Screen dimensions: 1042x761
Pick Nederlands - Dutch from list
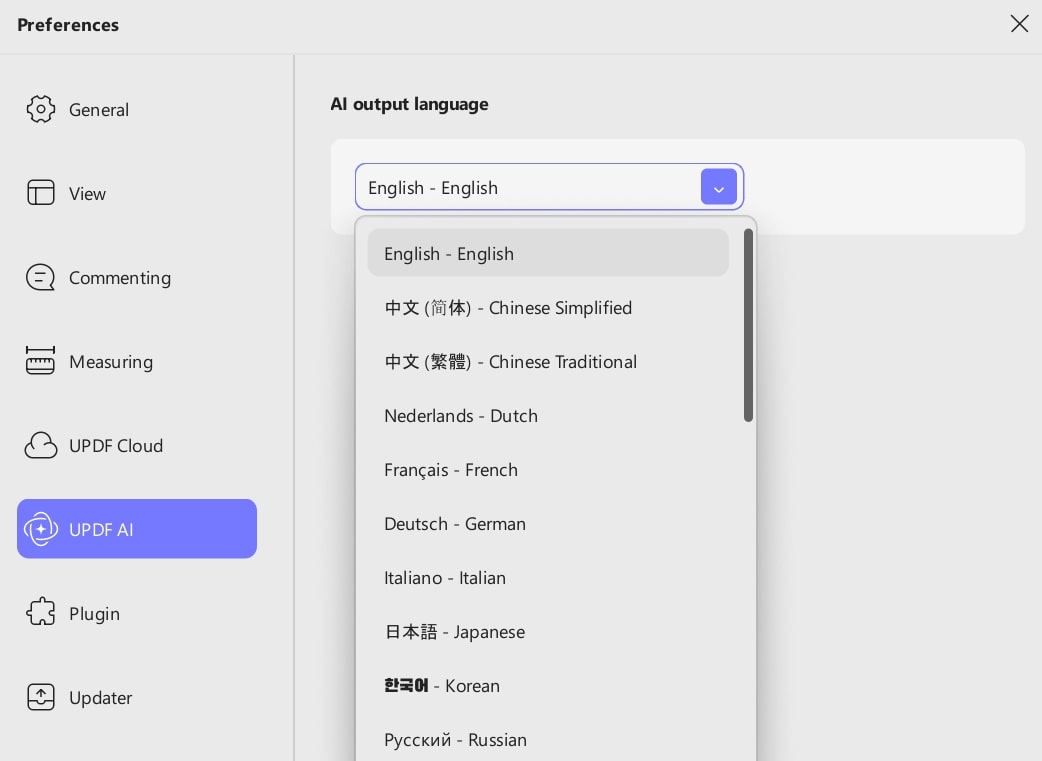[x=548, y=415]
